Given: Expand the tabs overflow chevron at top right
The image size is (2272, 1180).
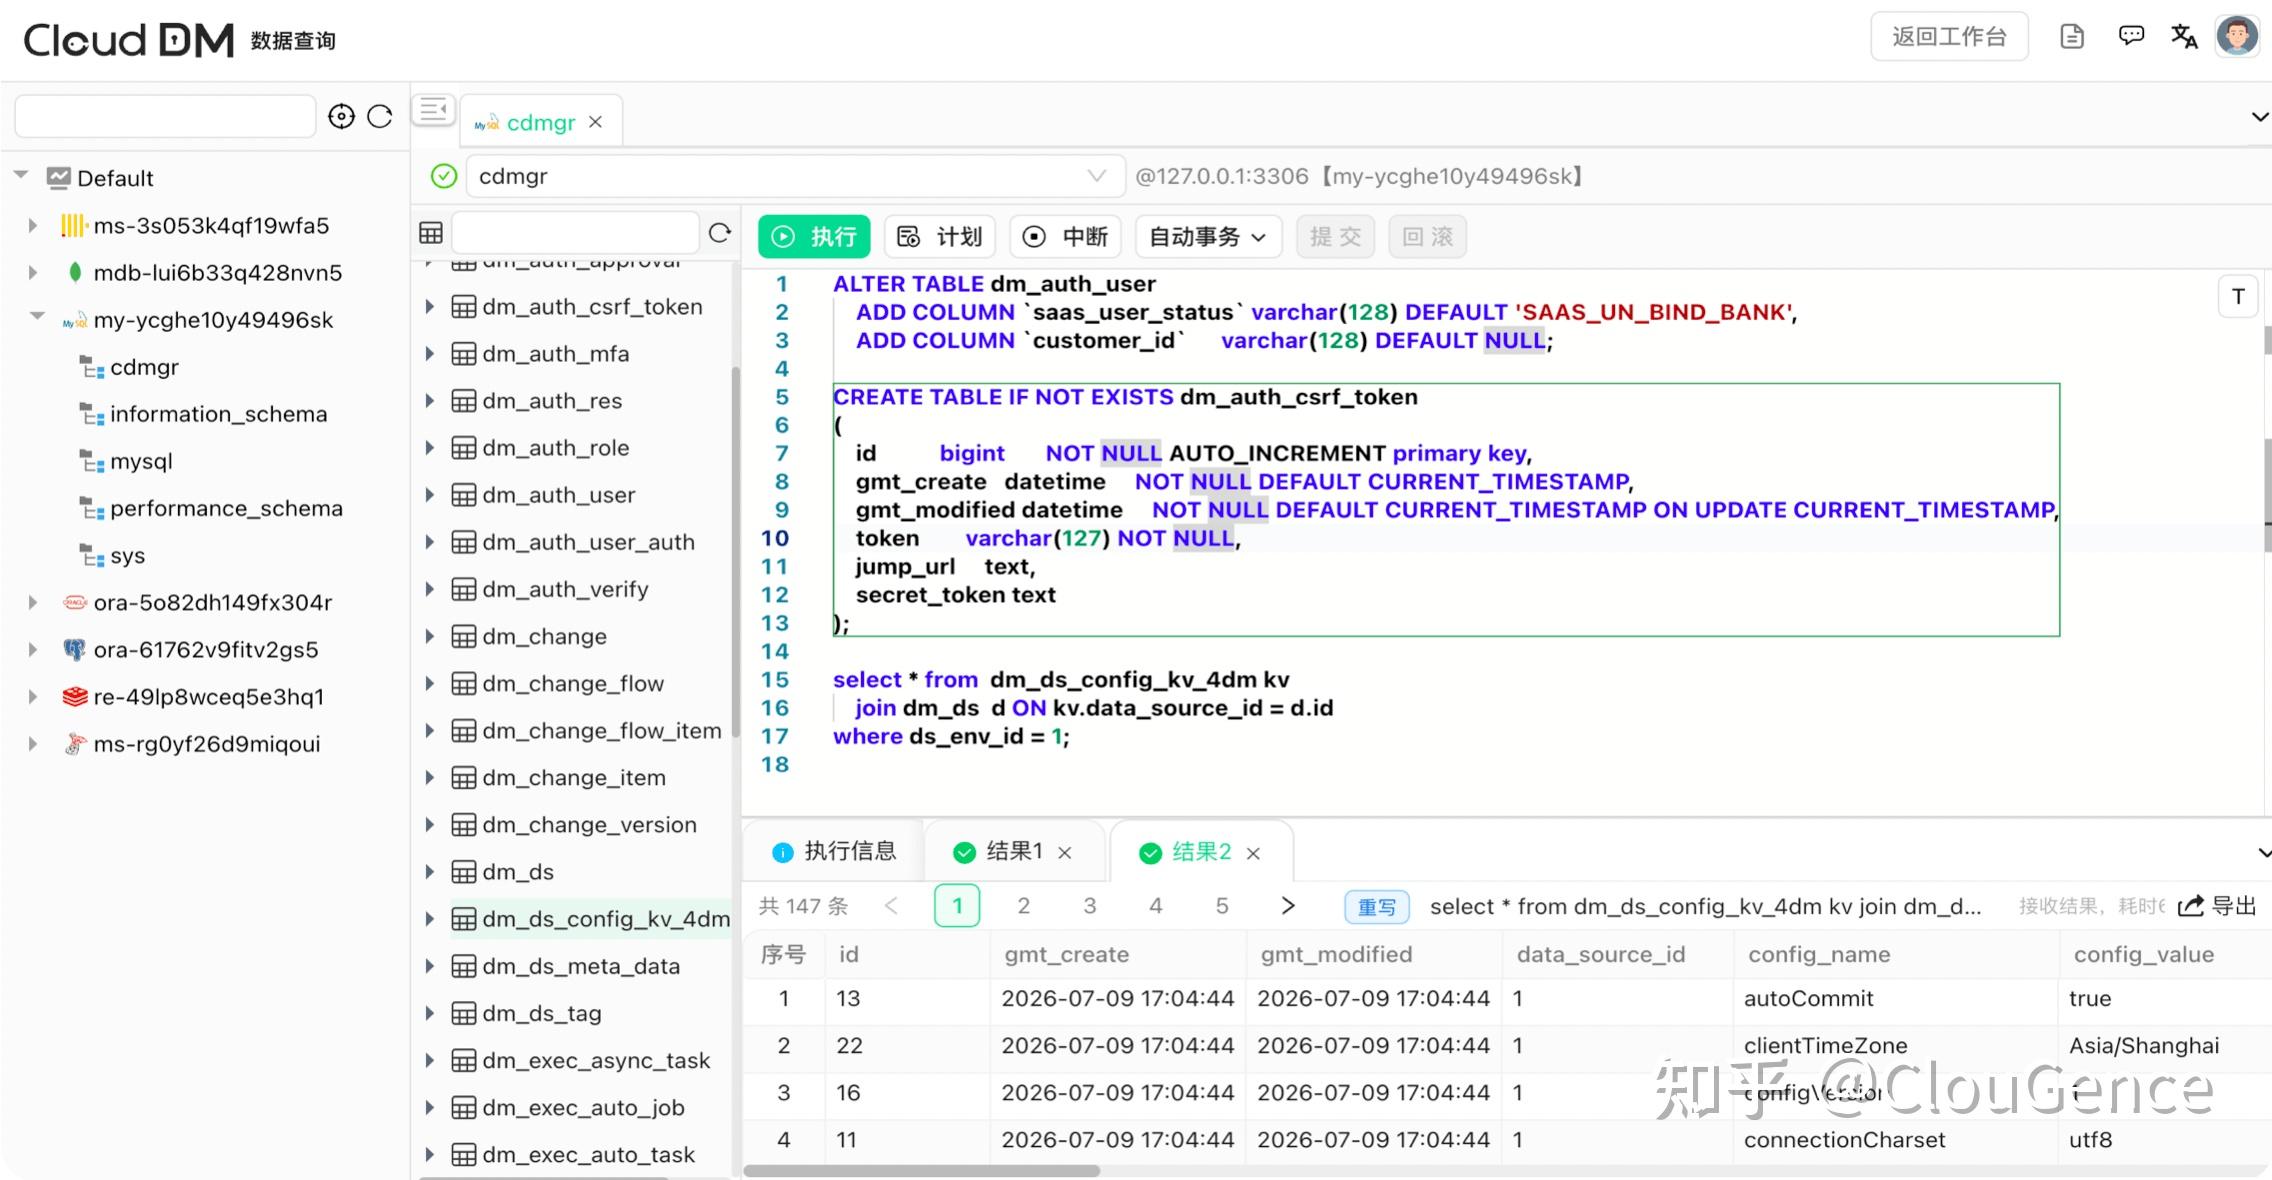Looking at the screenshot, I should click(x=2259, y=117).
